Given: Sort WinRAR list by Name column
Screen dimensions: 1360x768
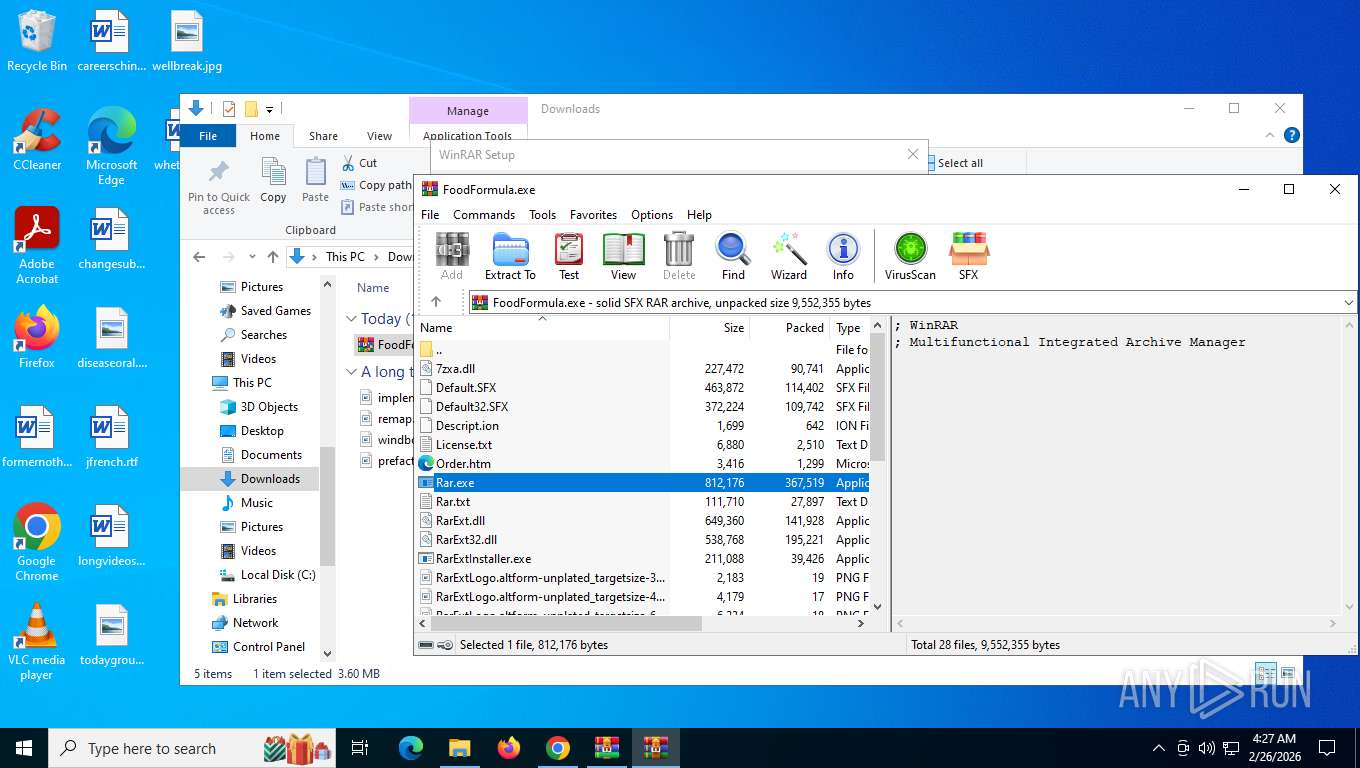Looking at the screenshot, I should pyautogui.click(x=543, y=328).
